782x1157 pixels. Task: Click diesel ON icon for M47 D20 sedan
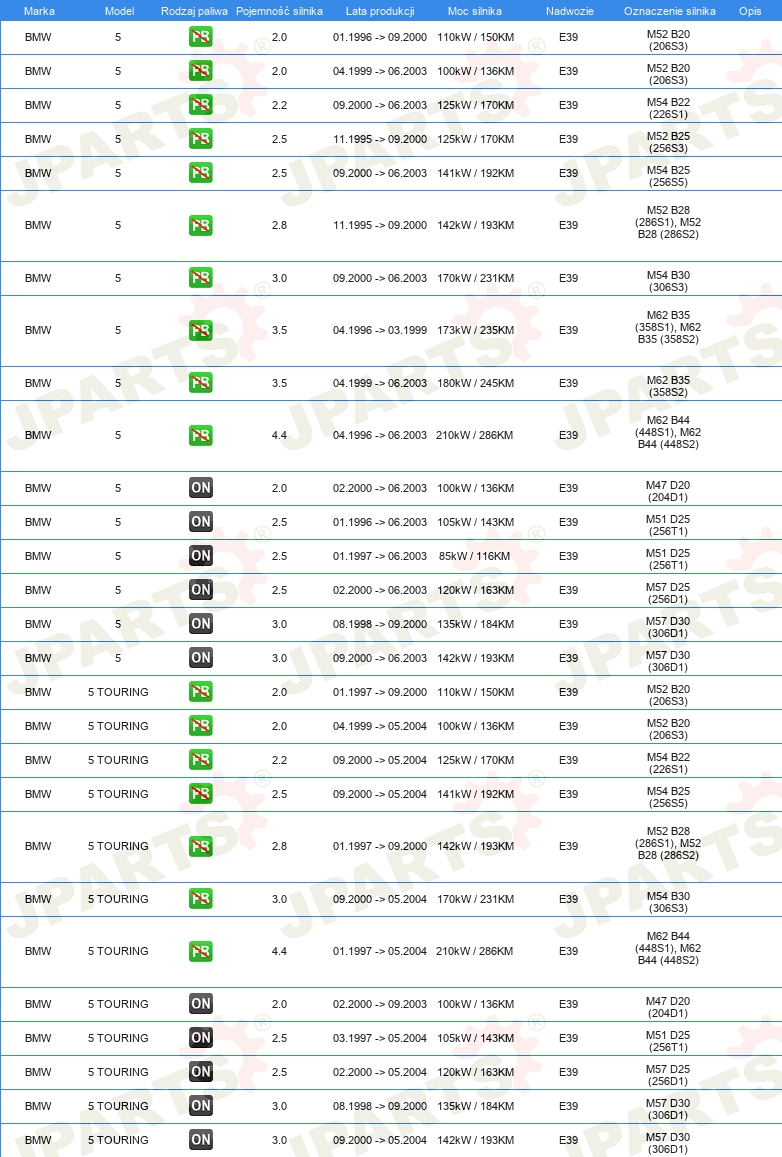point(201,488)
